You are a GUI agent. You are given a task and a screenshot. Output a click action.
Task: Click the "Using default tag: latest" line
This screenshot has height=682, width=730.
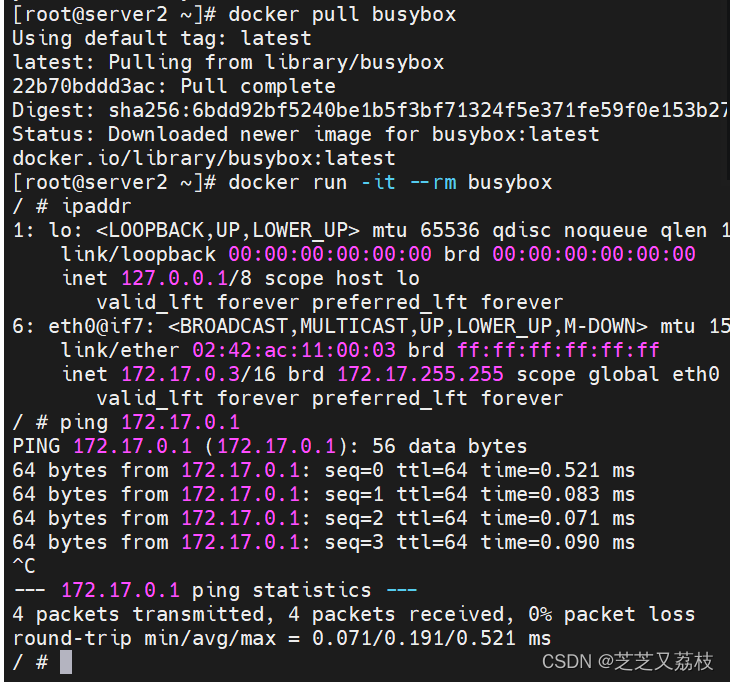tap(162, 38)
